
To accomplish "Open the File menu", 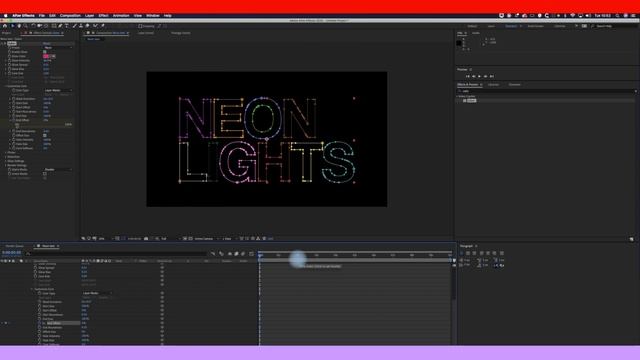I will tap(42, 16).
